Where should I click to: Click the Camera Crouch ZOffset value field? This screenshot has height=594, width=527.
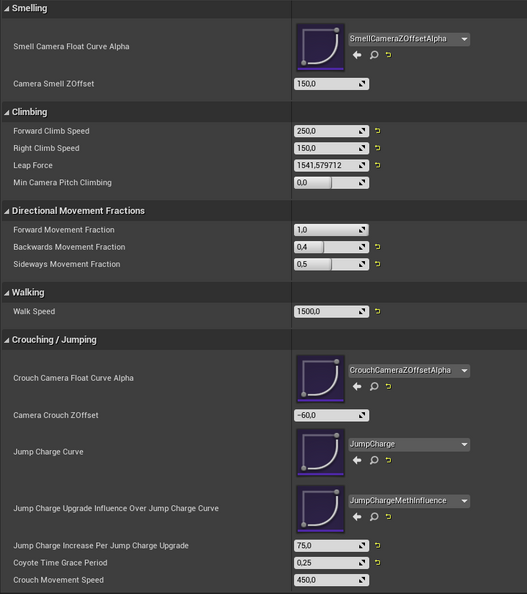click(x=332, y=415)
